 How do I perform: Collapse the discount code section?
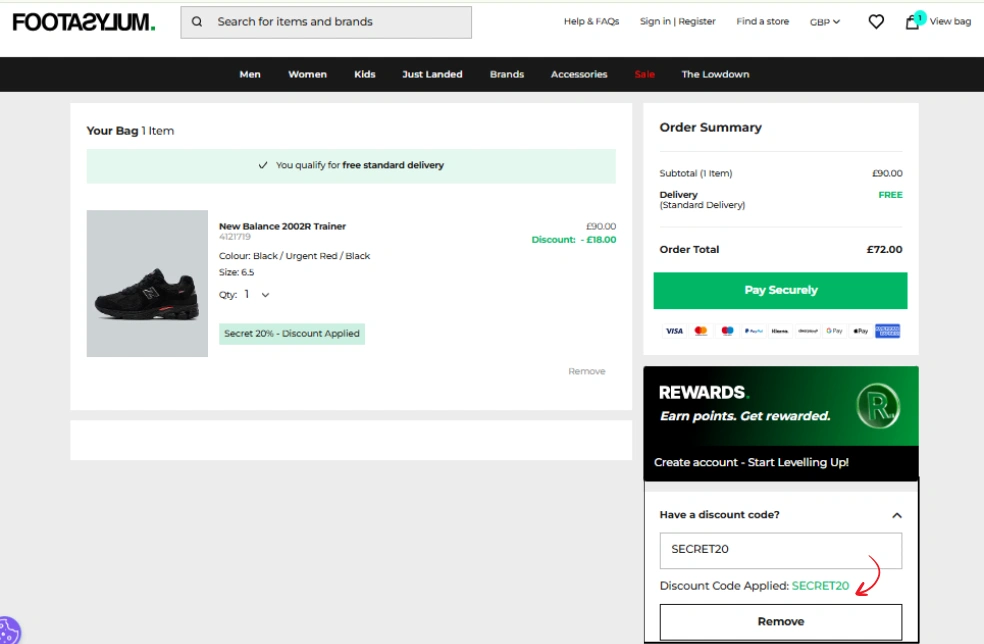coord(896,516)
